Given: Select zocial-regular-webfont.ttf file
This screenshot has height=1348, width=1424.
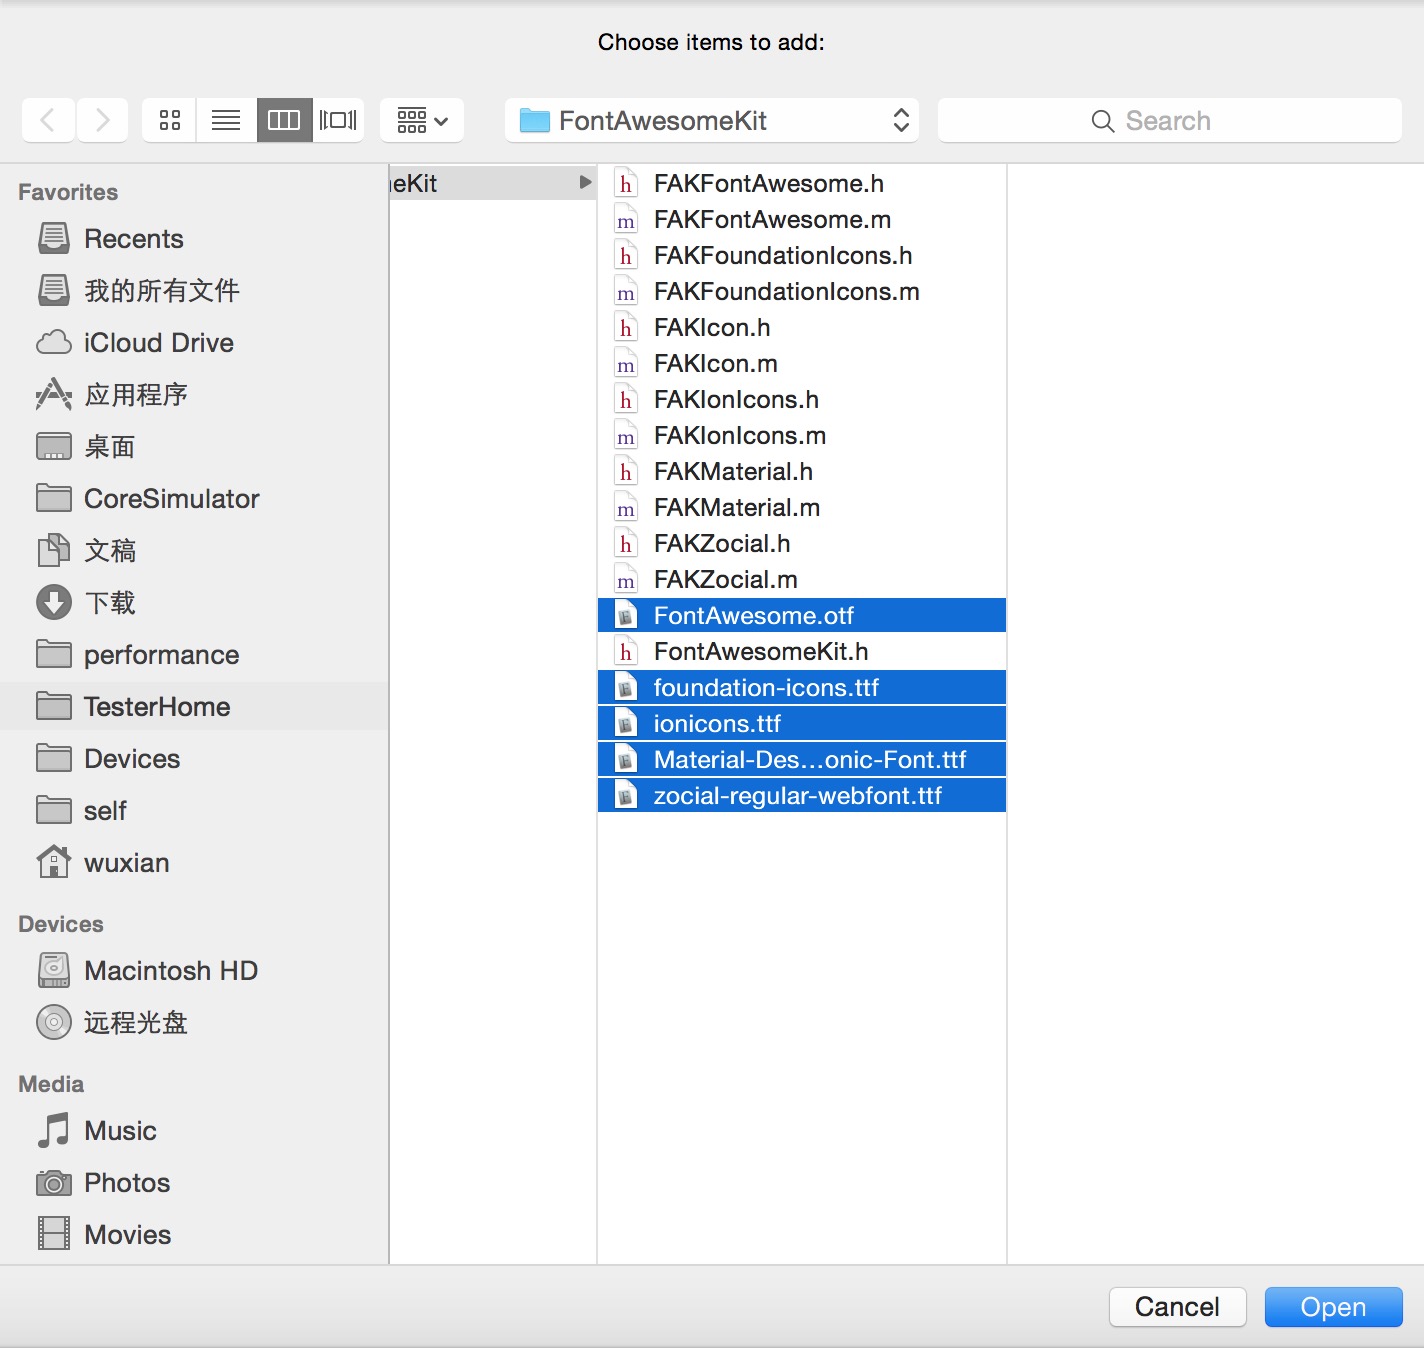Looking at the screenshot, I should (802, 796).
